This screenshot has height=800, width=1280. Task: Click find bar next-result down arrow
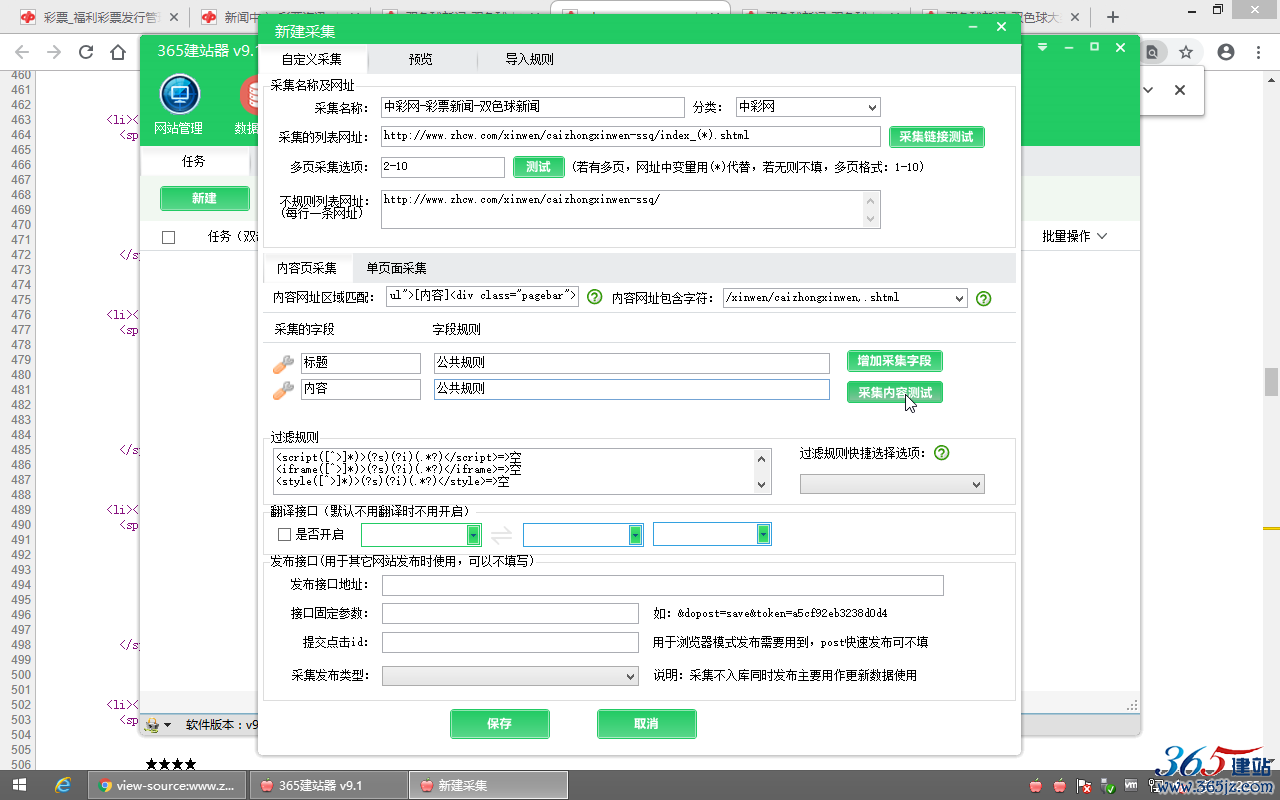coord(1148,90)
